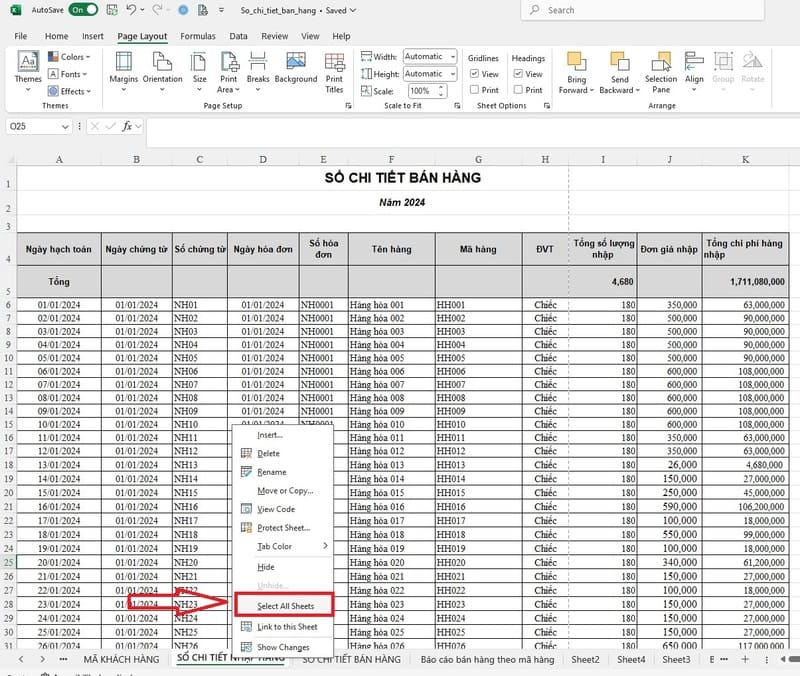Select column header G
Image resolution: width=800 pixels, height=676 pixels.
click(x=478, y=159)
